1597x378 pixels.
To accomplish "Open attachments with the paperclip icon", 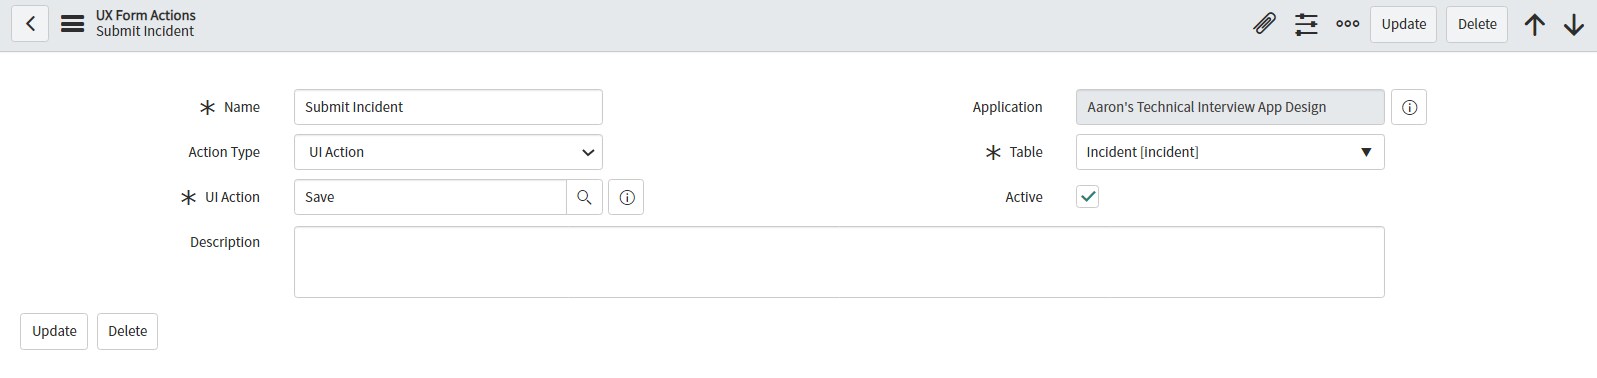I will coord(1264,24).
